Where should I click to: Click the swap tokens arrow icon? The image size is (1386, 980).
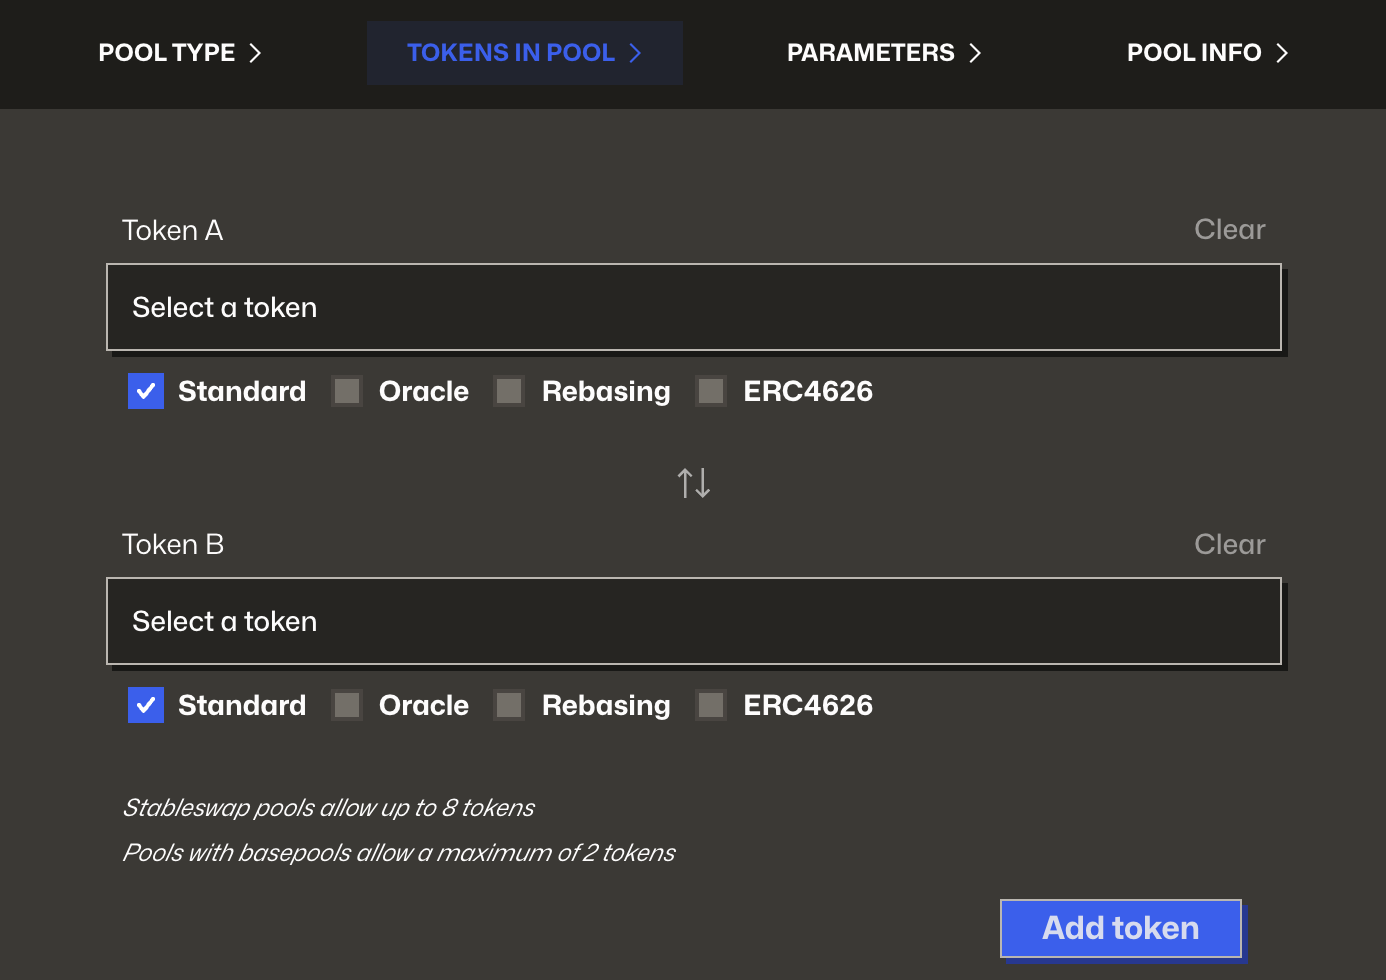coord(693,482)
